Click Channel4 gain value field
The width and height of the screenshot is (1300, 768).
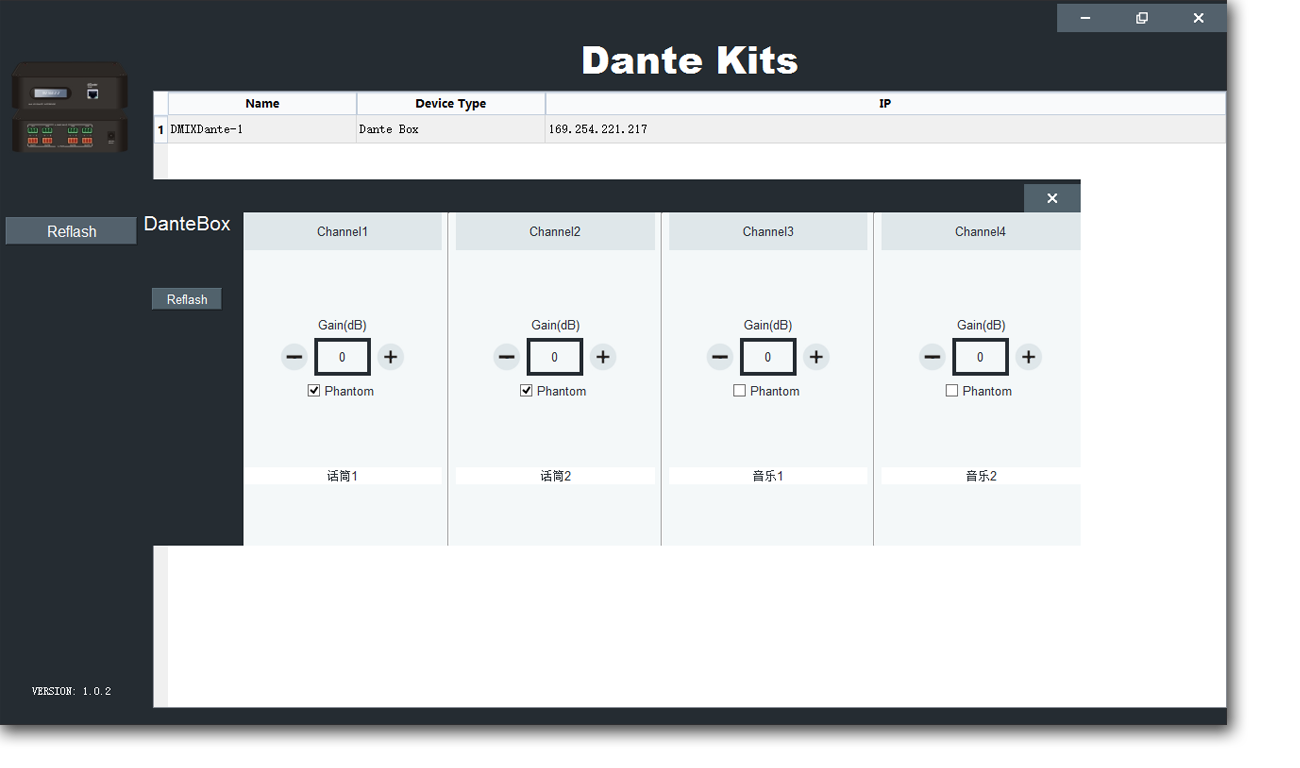coord(980,357)
